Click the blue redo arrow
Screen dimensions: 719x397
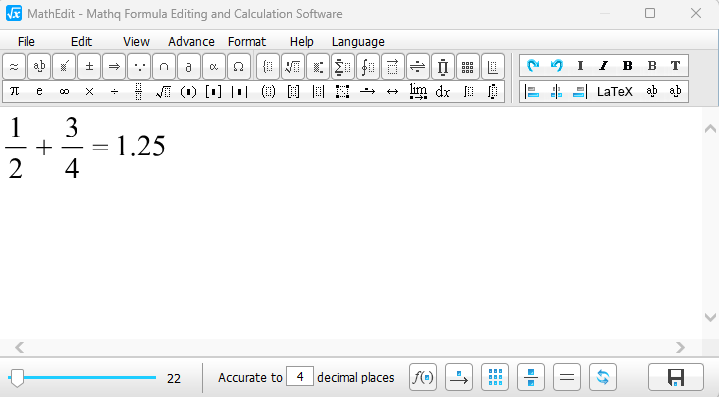pos(532,66)
